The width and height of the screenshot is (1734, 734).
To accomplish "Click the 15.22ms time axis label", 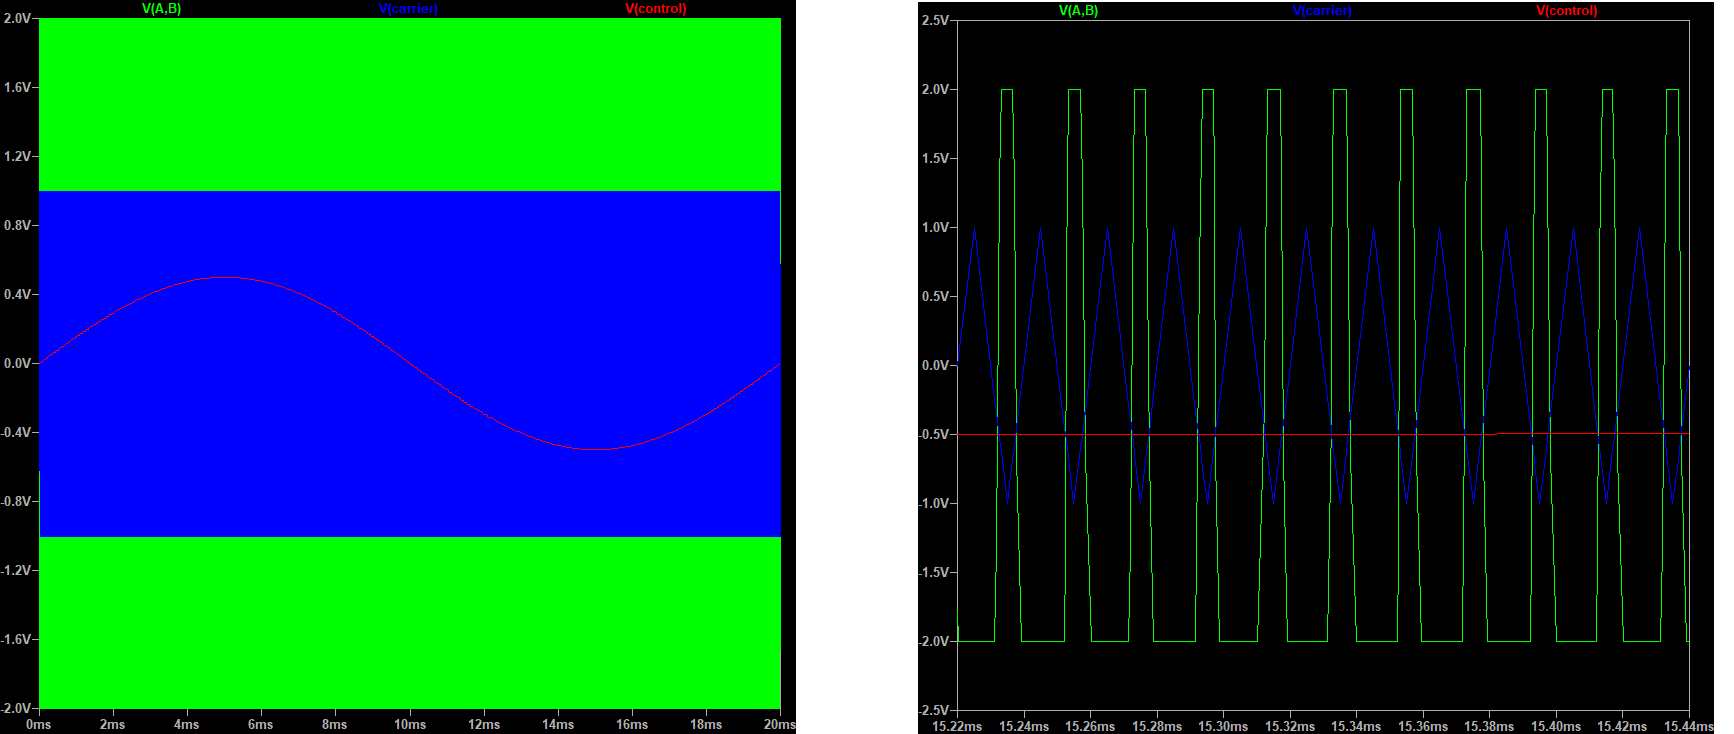I will [x=957, y=726].
